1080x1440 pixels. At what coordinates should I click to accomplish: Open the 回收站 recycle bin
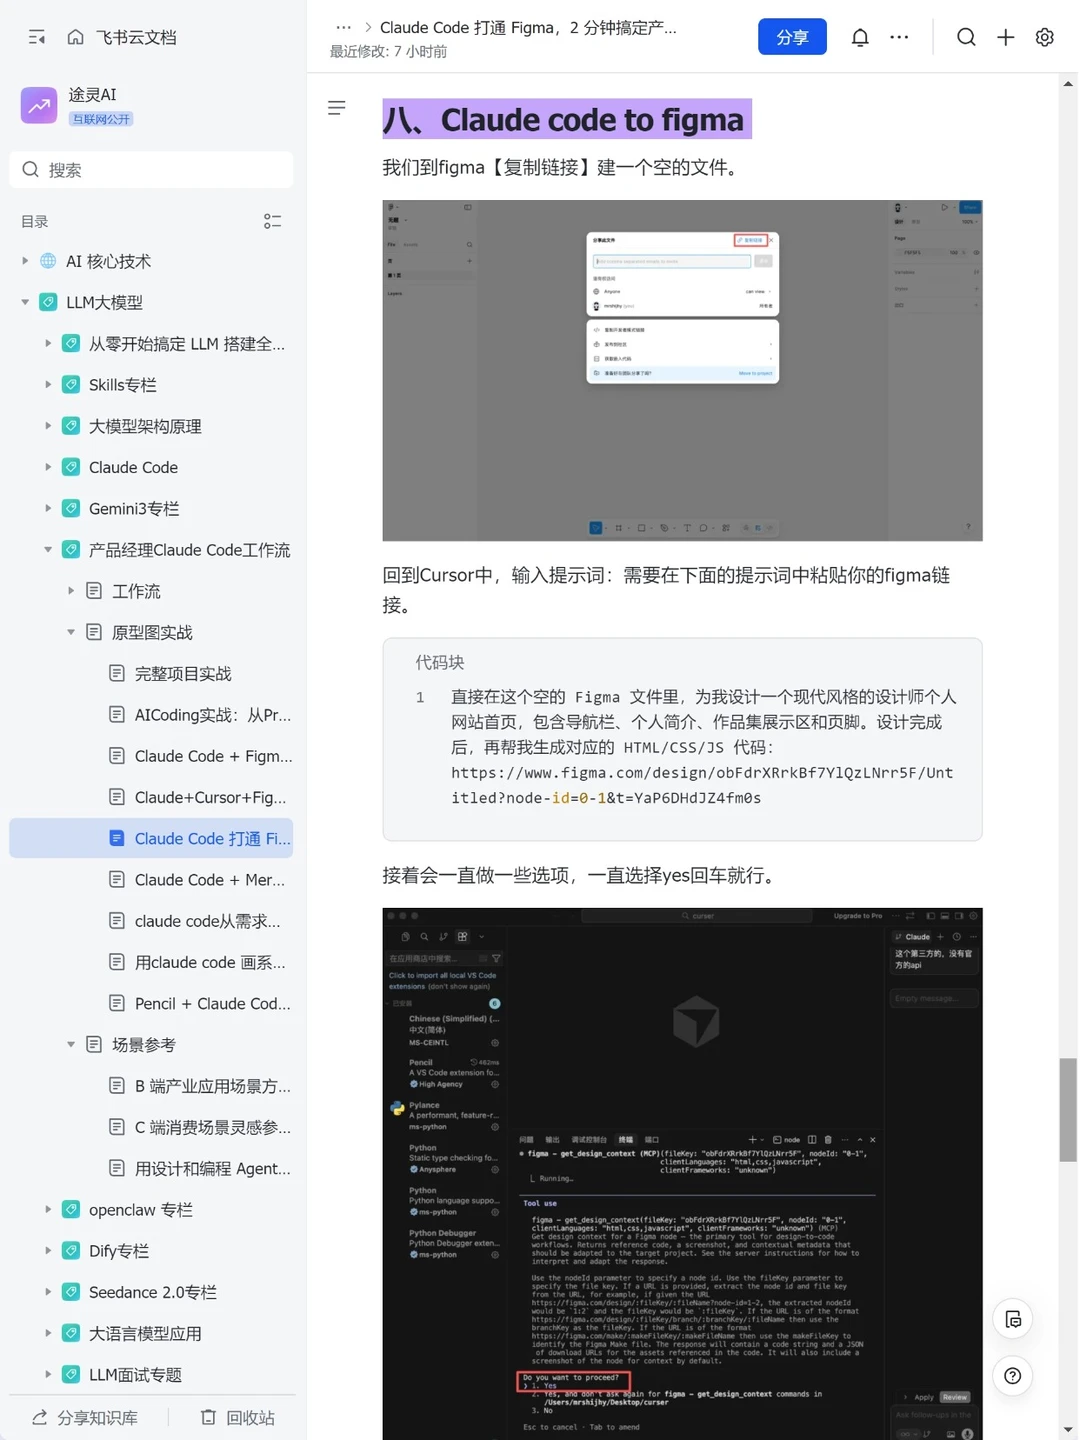[238, 1417]
